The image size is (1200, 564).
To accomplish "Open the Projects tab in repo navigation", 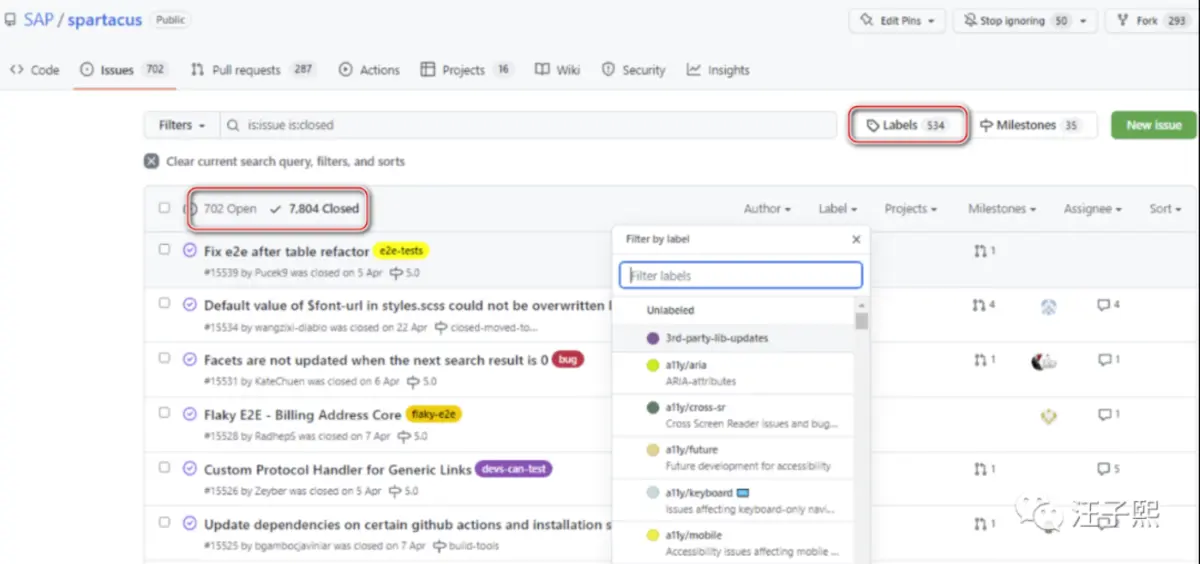I will tap(466, 70).
